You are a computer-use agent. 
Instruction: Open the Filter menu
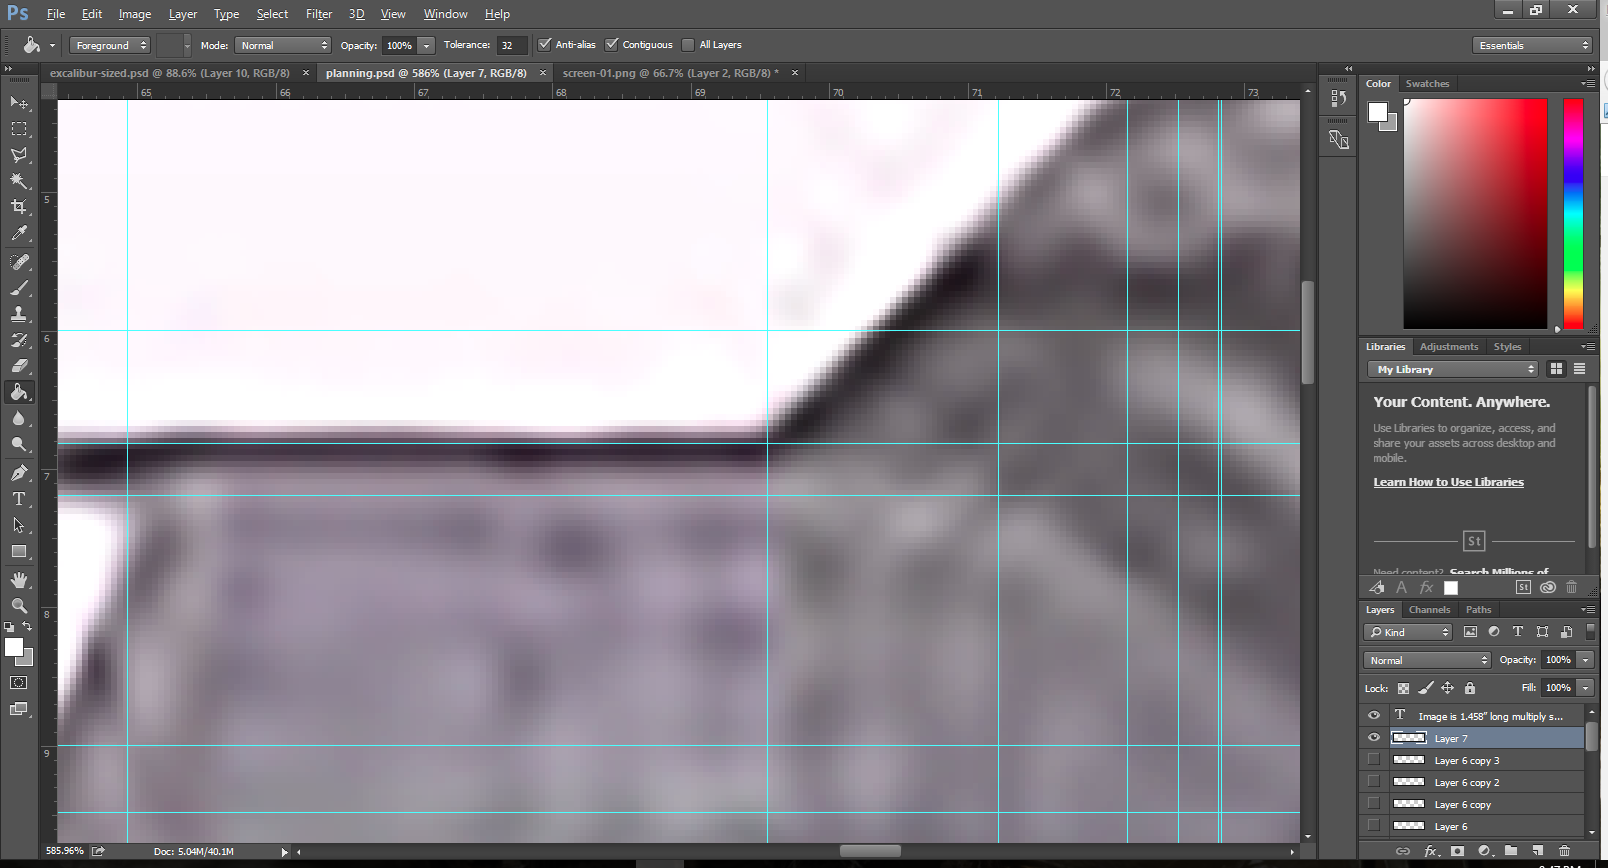[318, 14]
